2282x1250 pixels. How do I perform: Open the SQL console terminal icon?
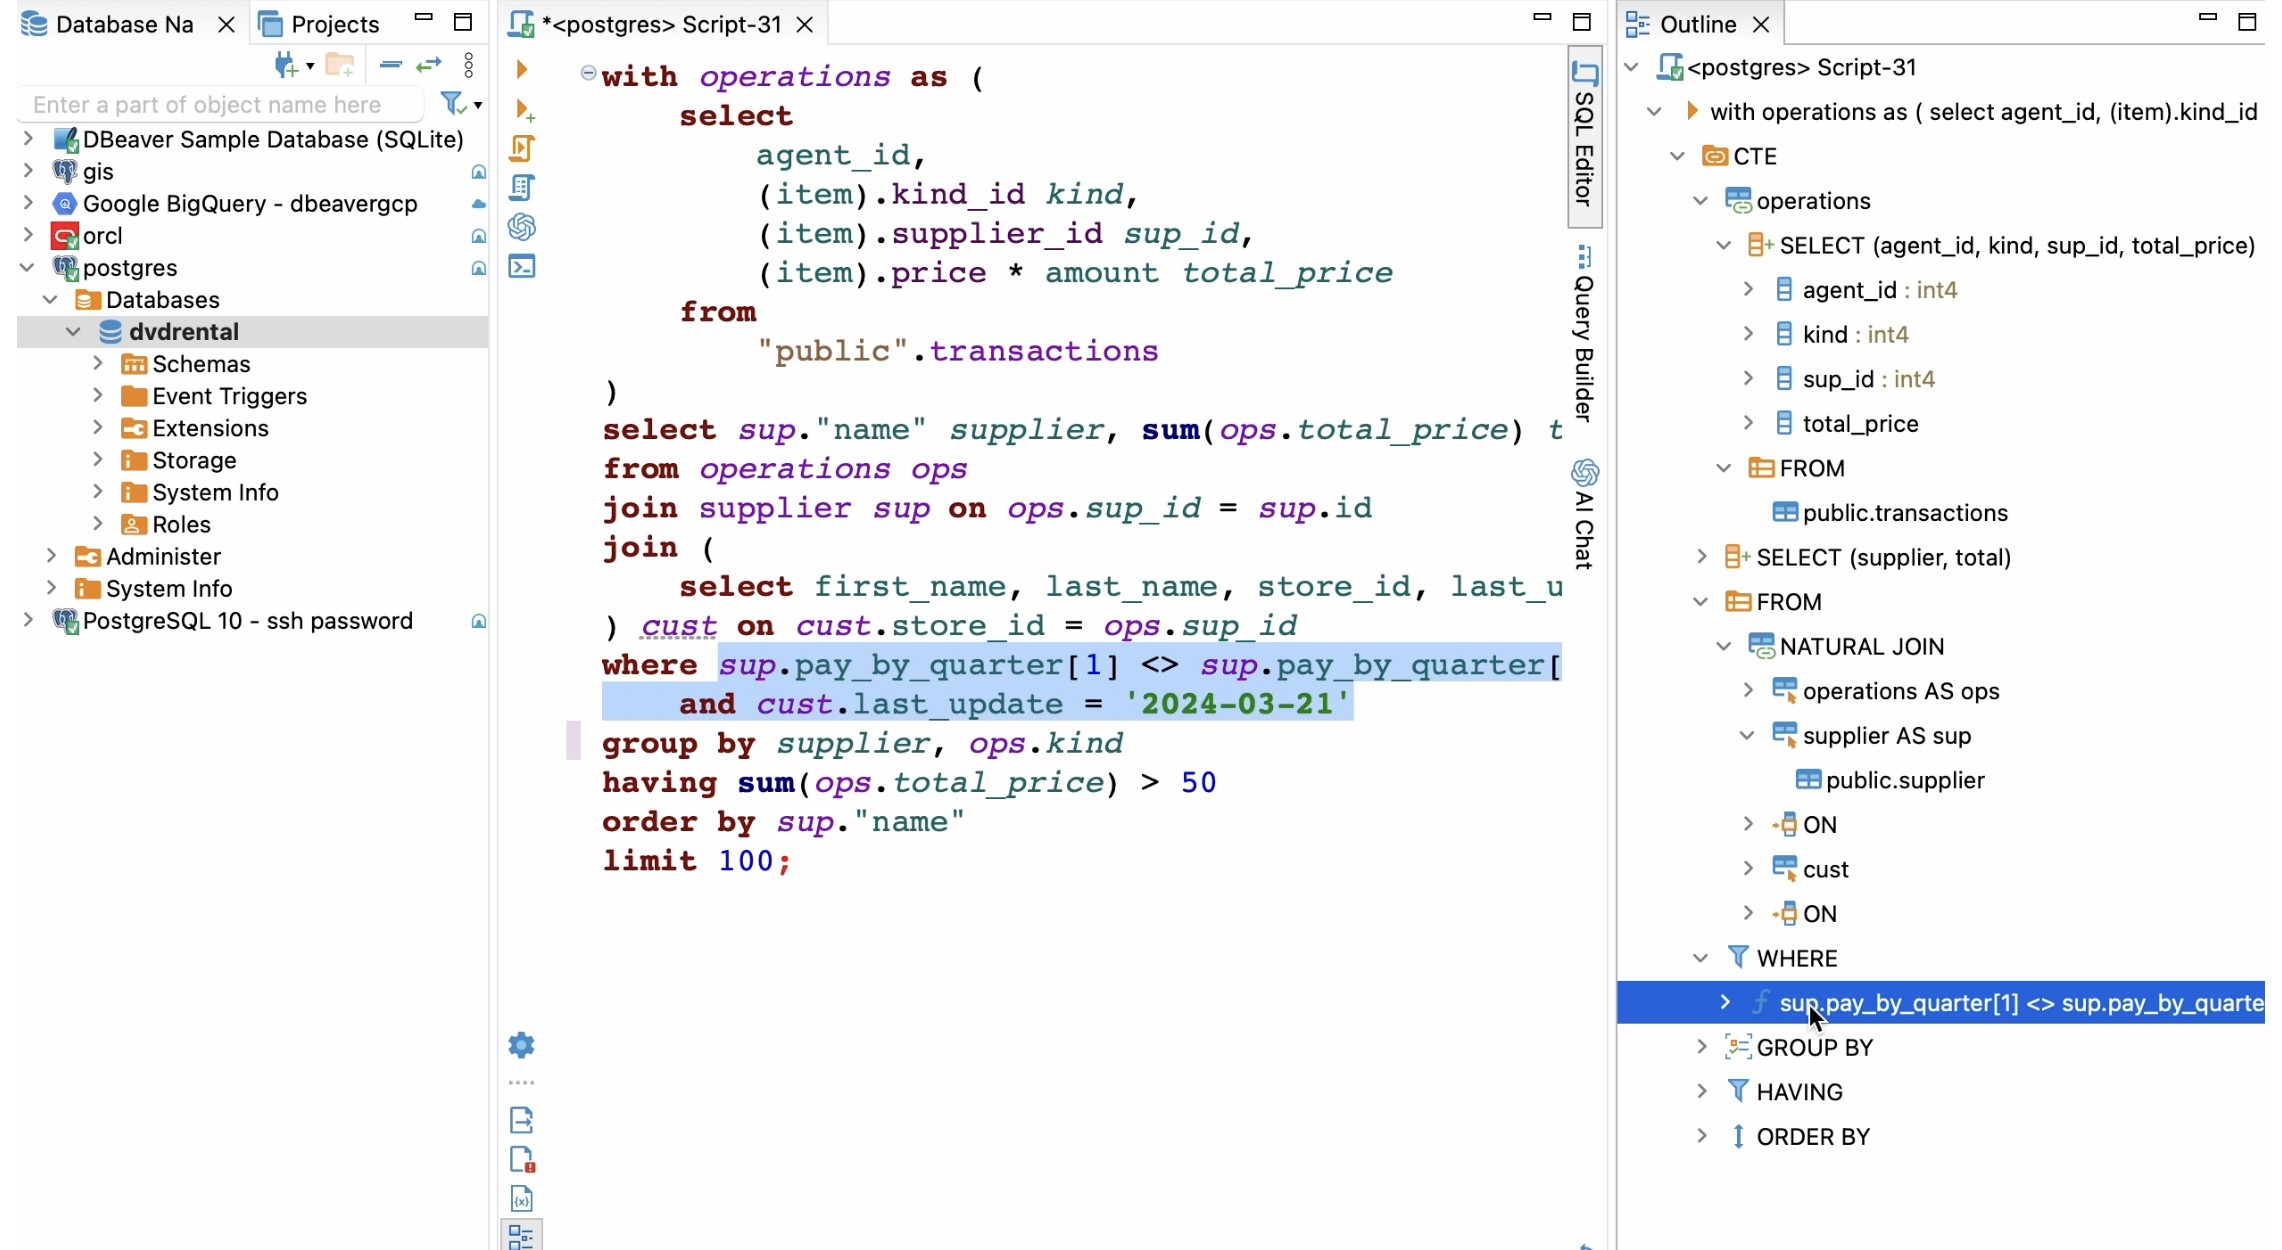[523, 267]
